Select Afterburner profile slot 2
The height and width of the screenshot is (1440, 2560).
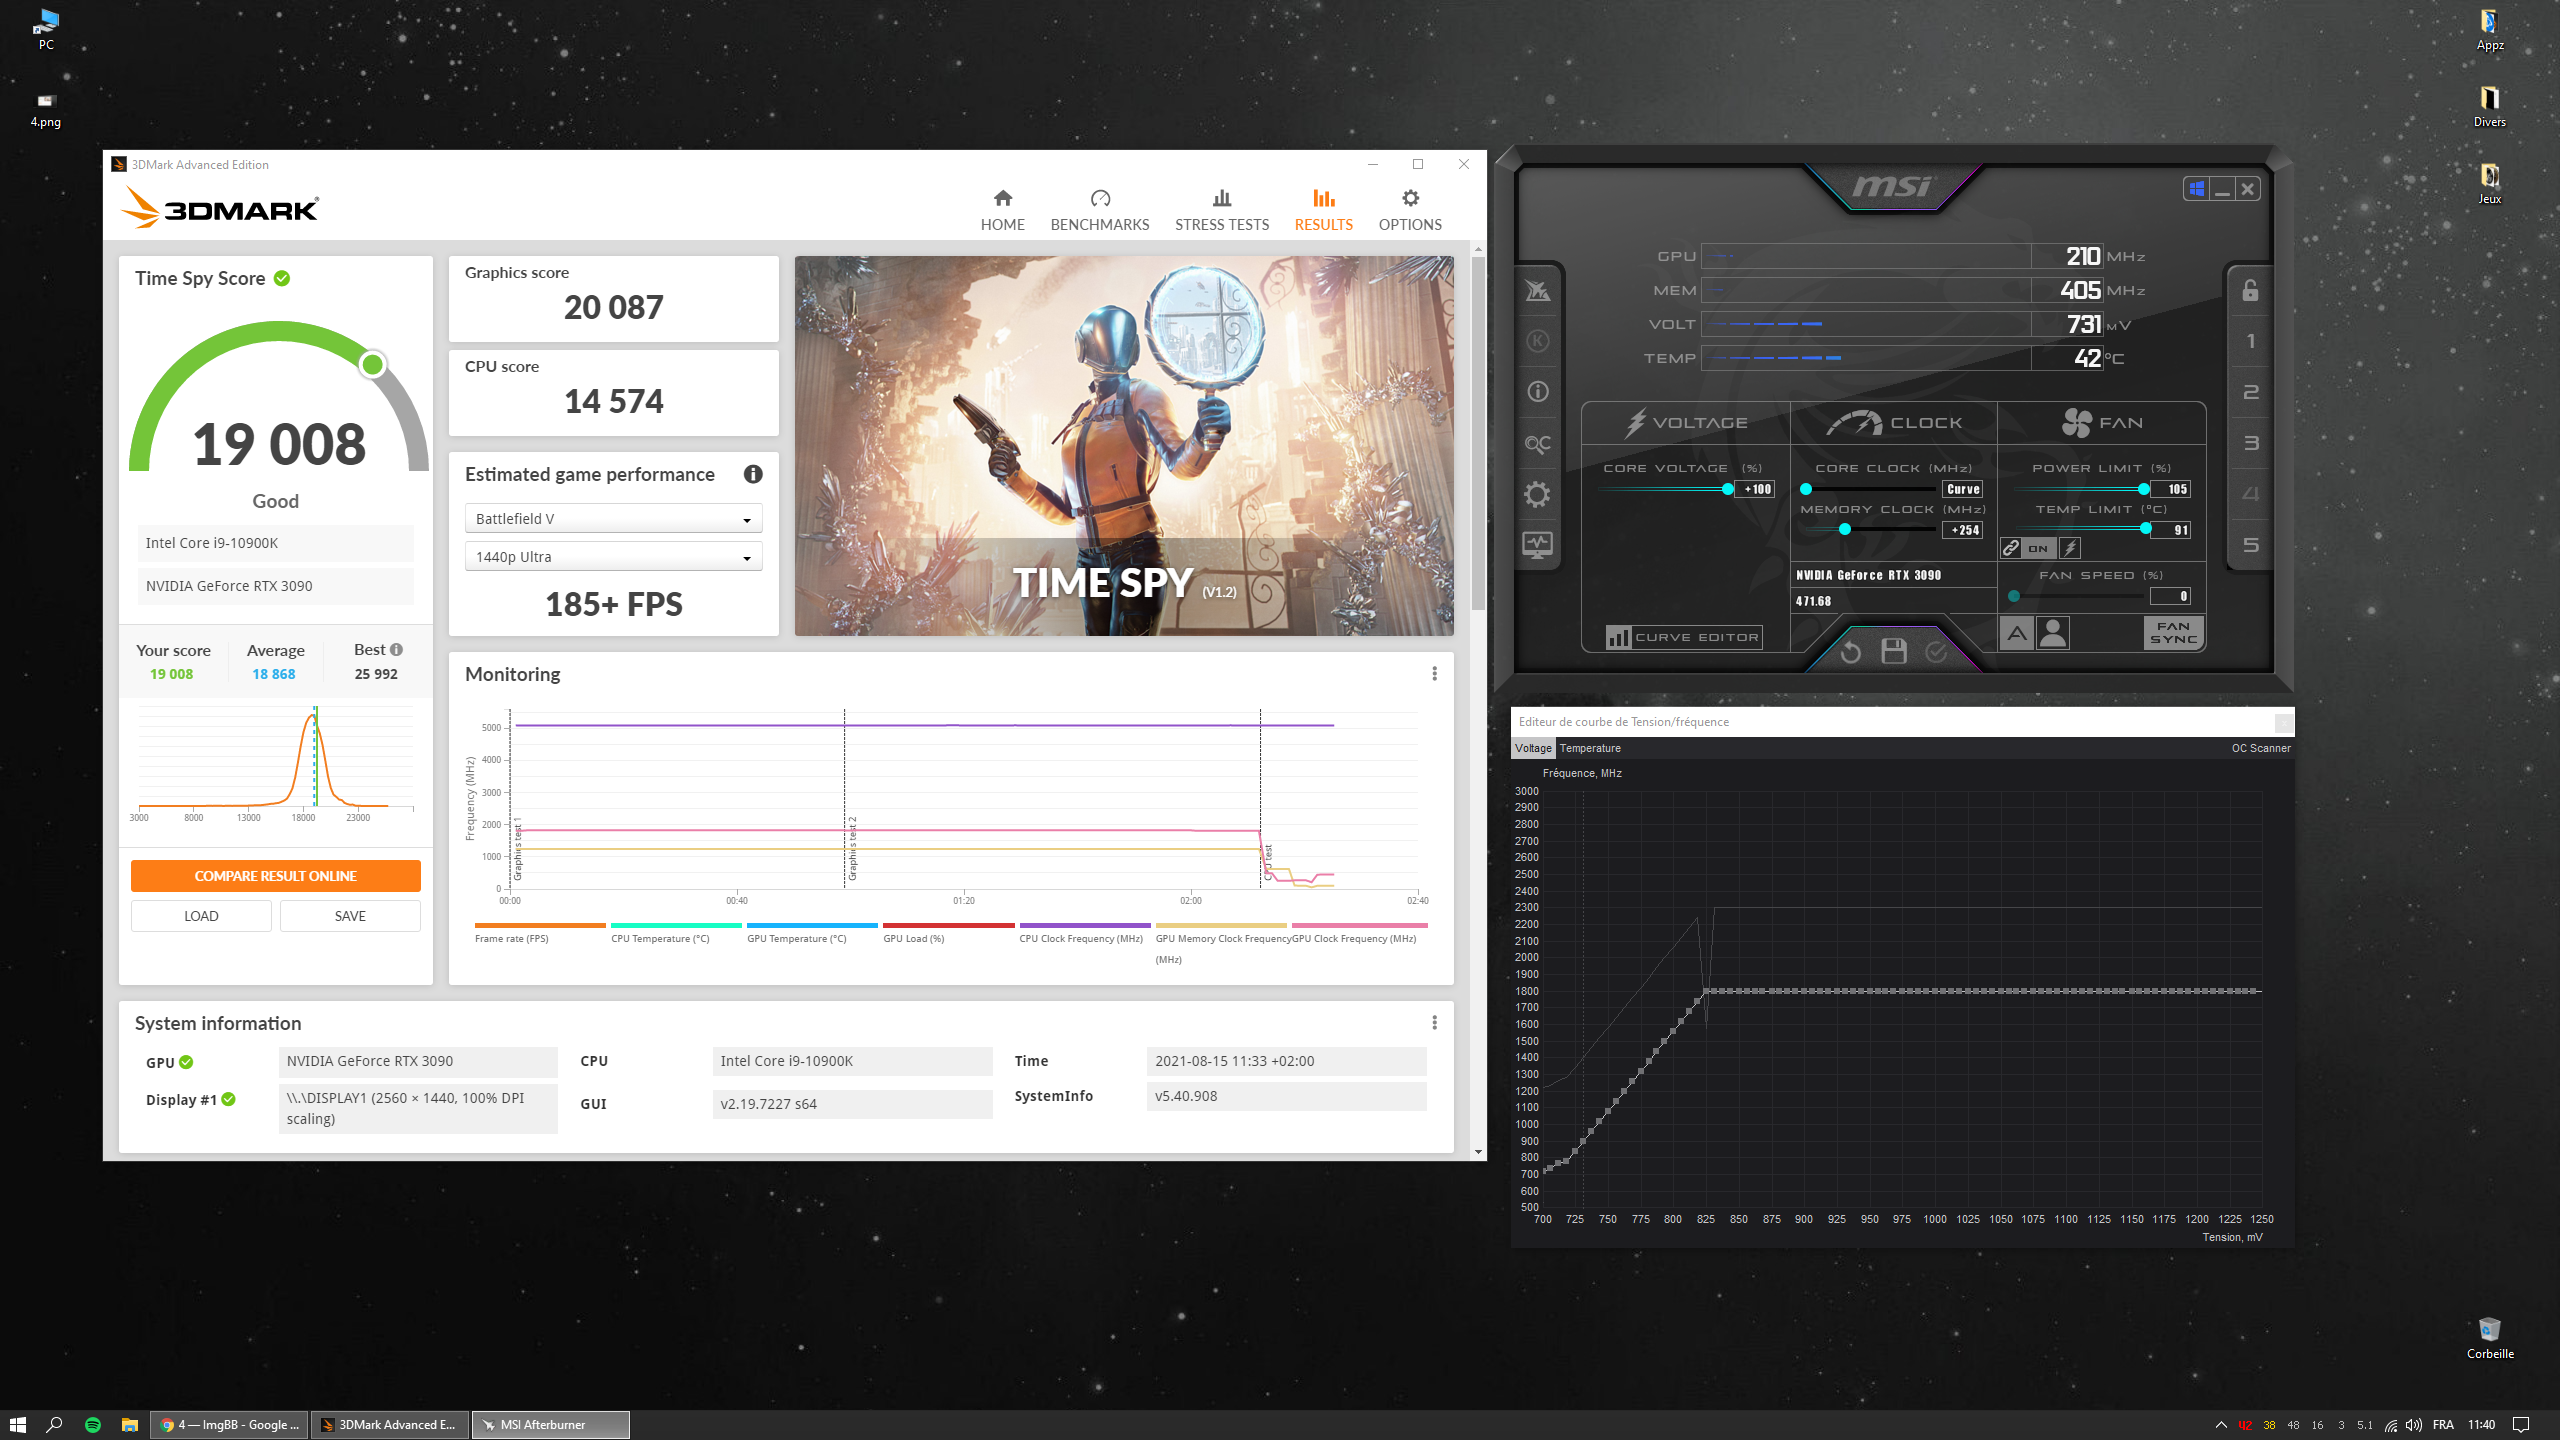tap(2250, 392)
